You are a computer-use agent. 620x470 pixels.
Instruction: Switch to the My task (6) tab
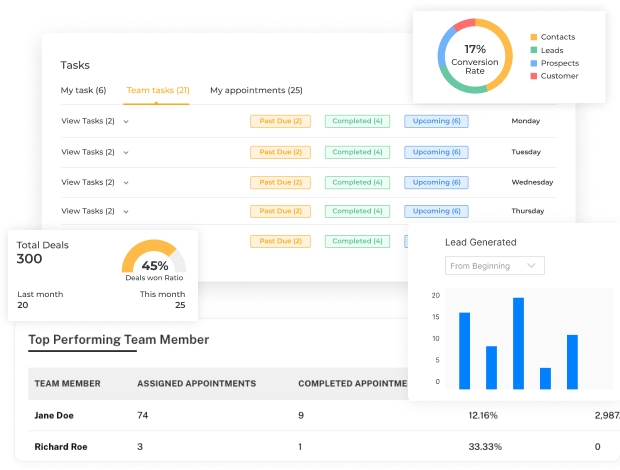83,90
